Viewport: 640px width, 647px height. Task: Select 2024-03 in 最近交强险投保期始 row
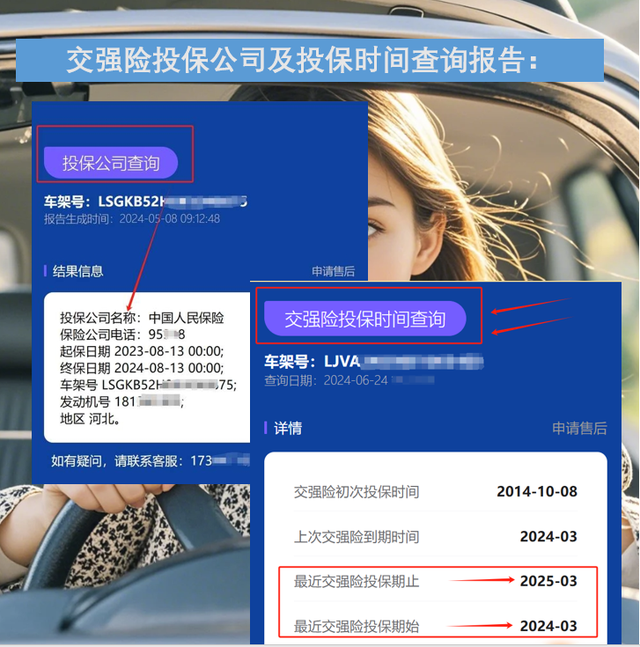(x=548, y=626)
